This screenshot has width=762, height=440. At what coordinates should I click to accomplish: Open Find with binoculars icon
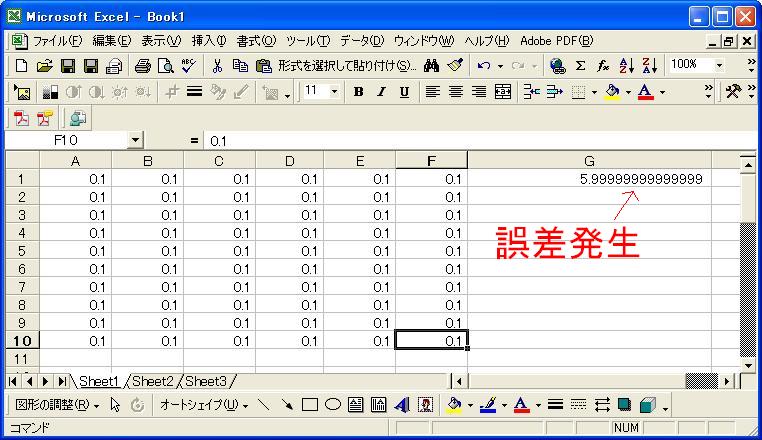pyautogui.click(x=431, y=65)
